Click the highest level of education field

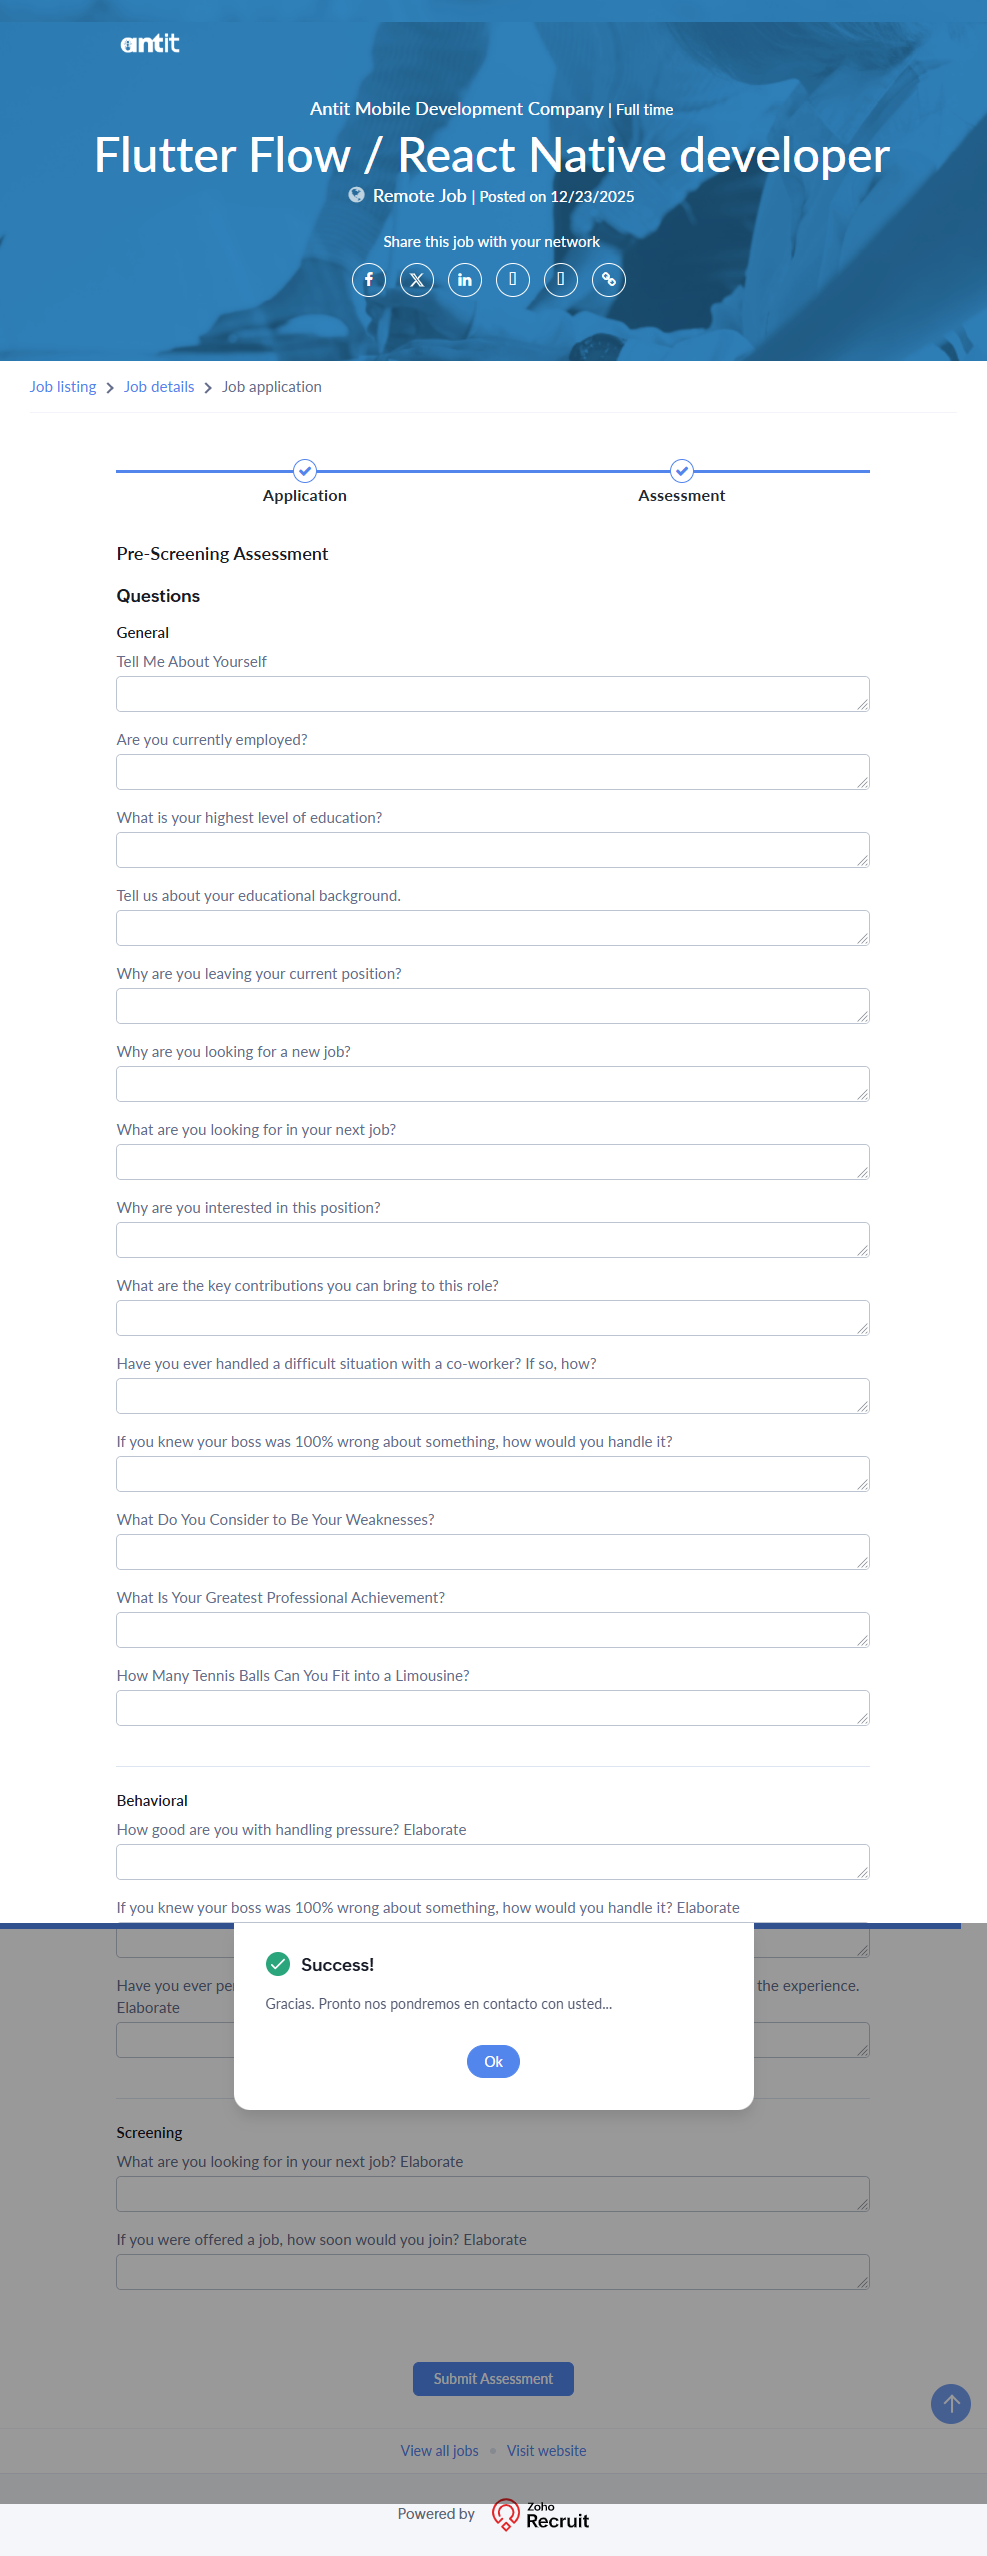point(492,850)
